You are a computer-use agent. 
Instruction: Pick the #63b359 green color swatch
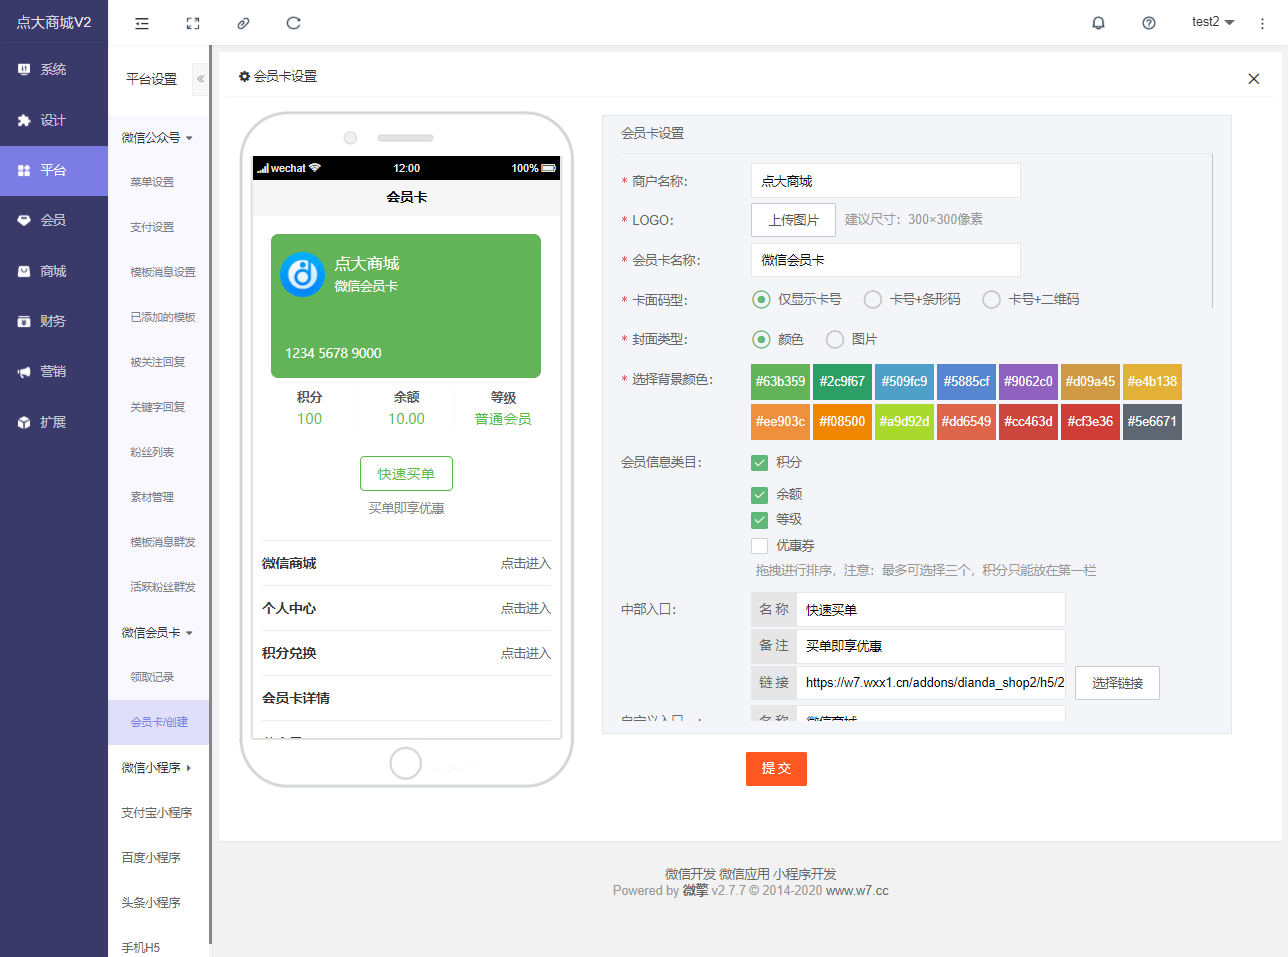pyautogui.click(x=780, y=381)
